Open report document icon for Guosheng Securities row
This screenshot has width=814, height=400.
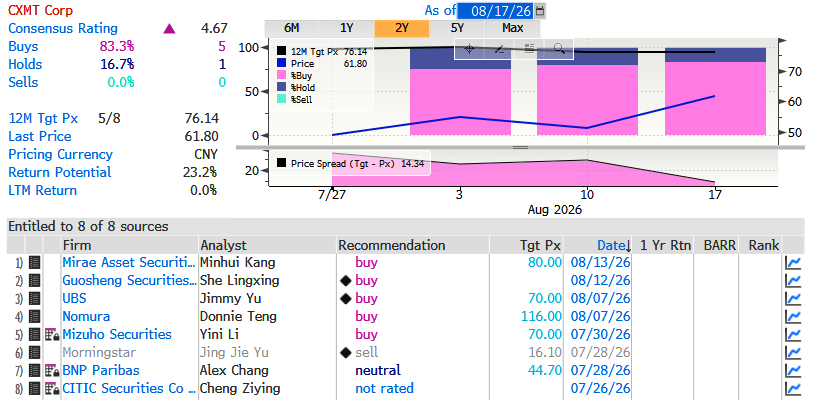tap(34, 281)
